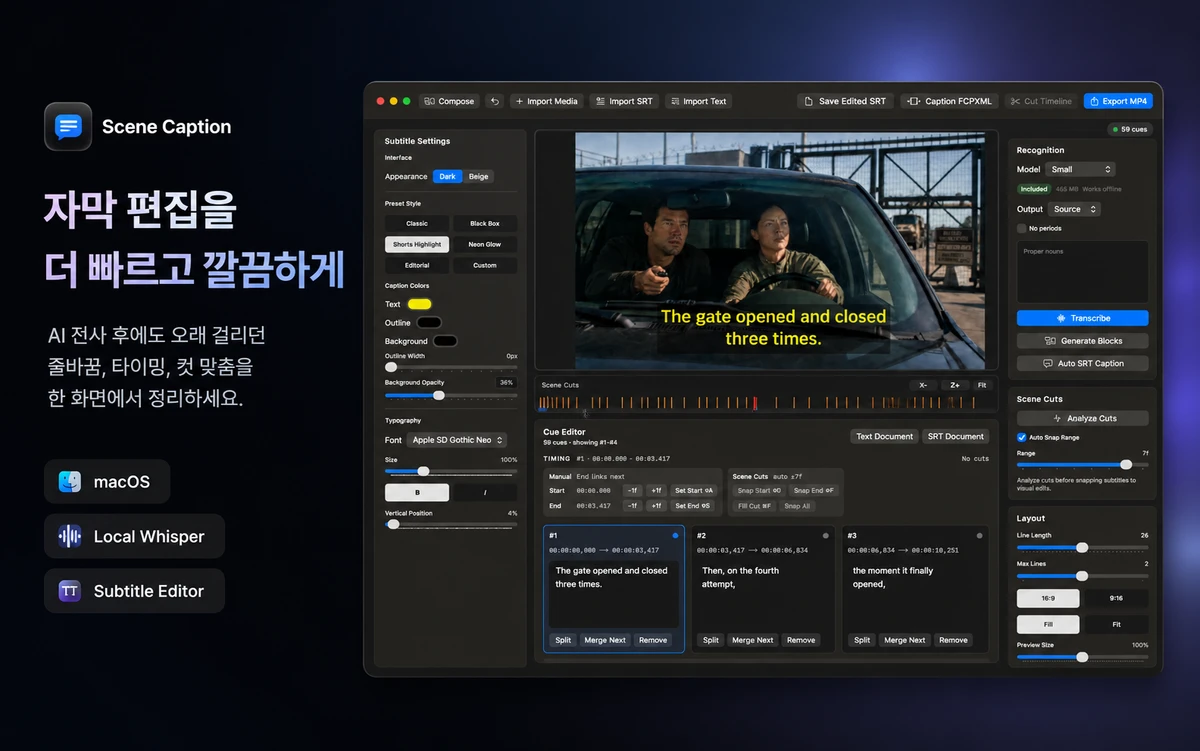The width and height of the screenshot is (1200, 751).
Task: Select 9:16 aspect ratio
Action: pyautogui.click(x=1116, y=598)
